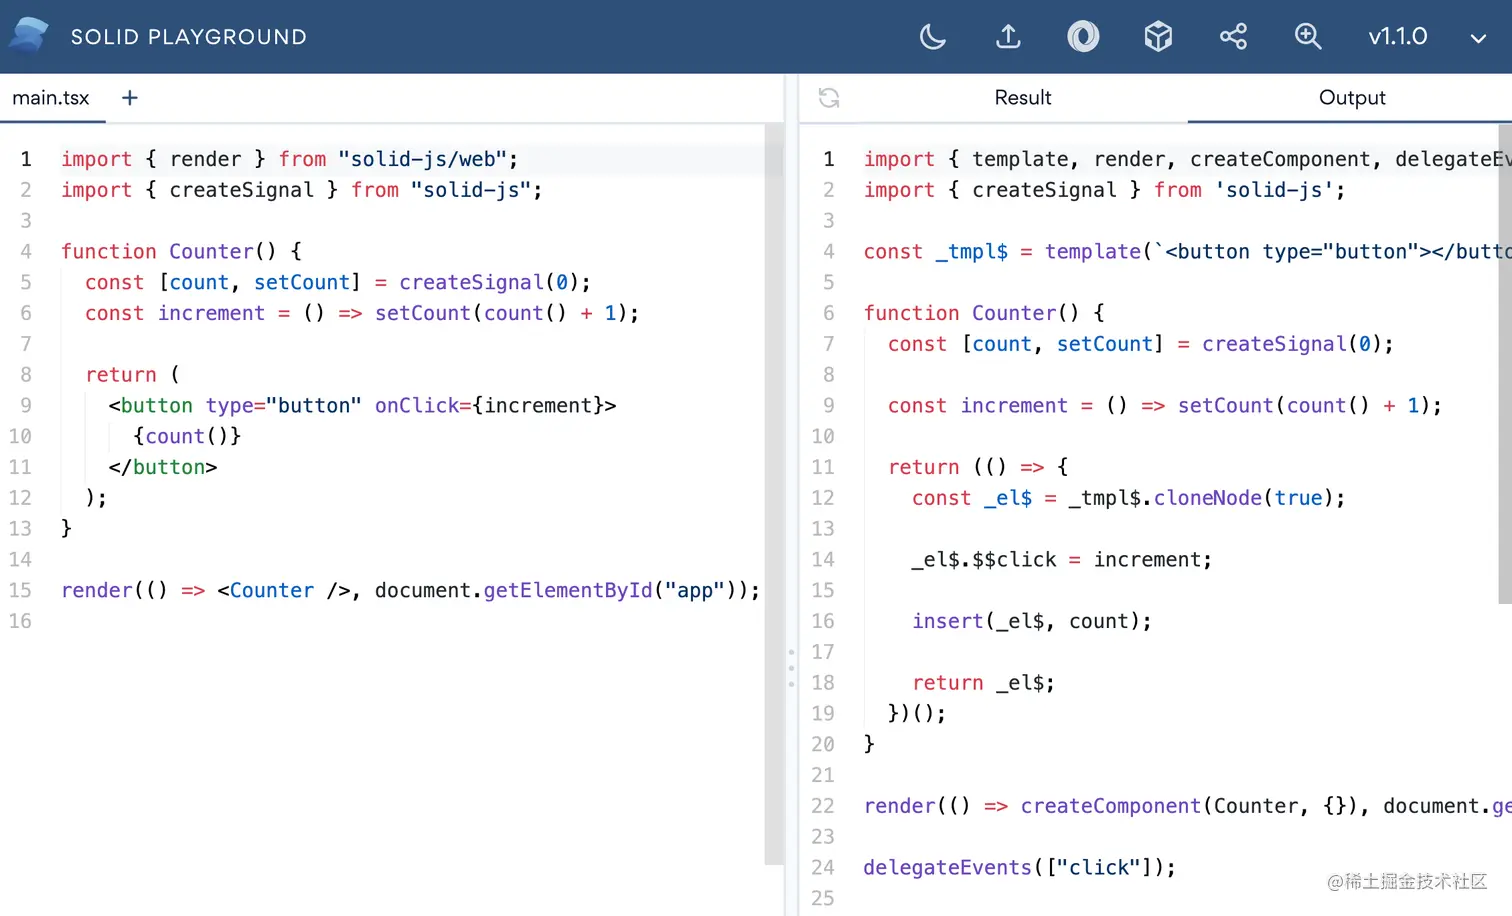The height and width of the screenshot is (916, 1512).
Task: Click "getElementById" in left editor line 15
Action: point(568,591)
